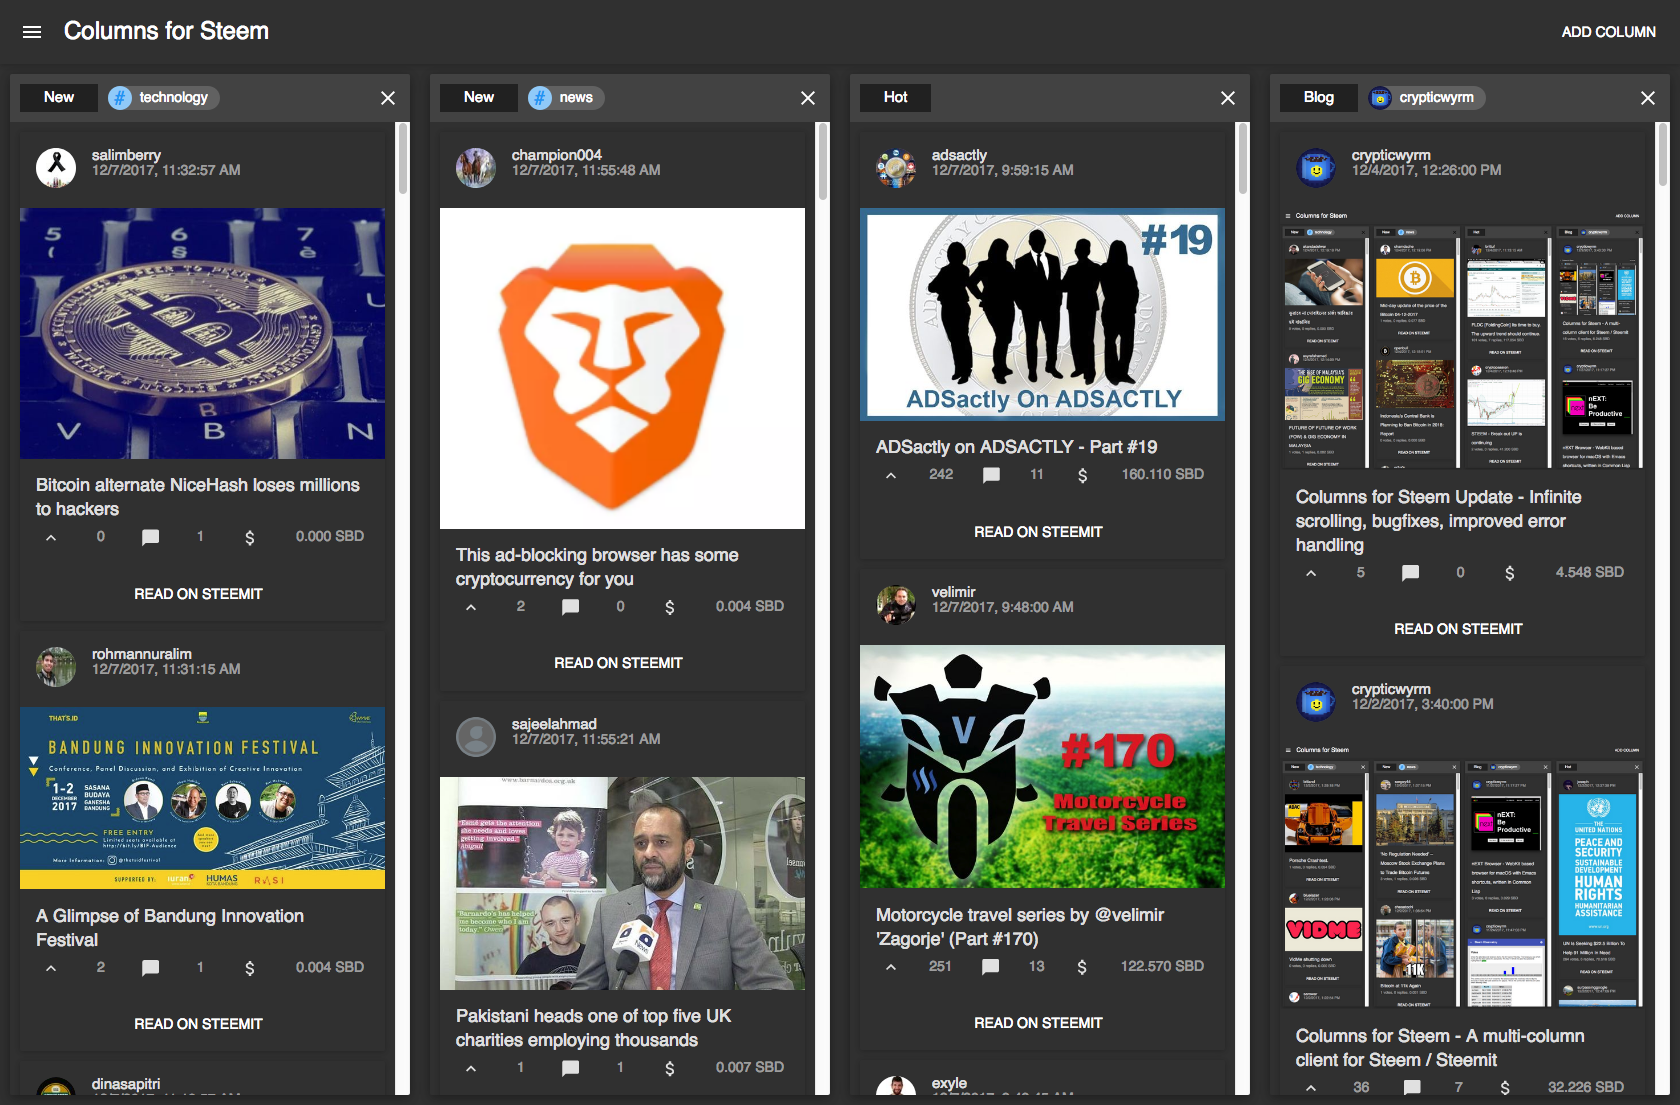Viewport: 1680px width, 1105px height.
Task: Click dollar payout icon on Pakistani charities post
Action: [x=670, y=1068]
